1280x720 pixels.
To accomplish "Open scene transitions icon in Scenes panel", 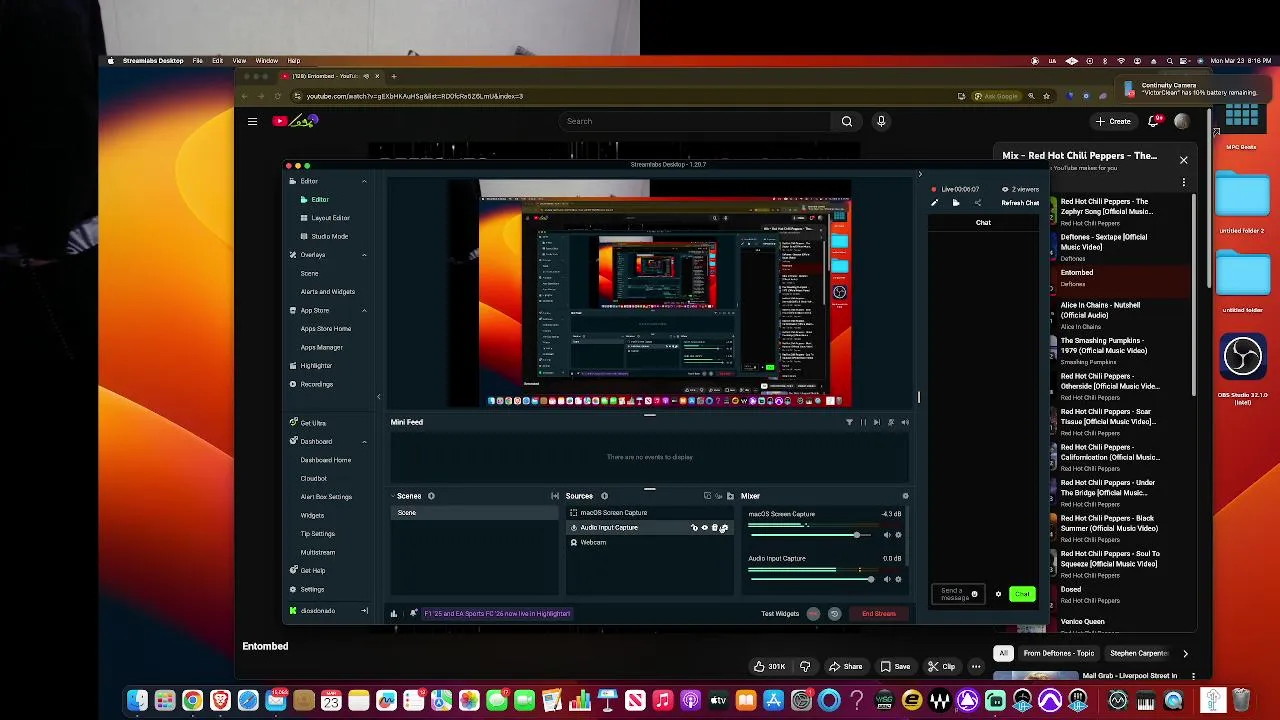I will coord(555,496).
